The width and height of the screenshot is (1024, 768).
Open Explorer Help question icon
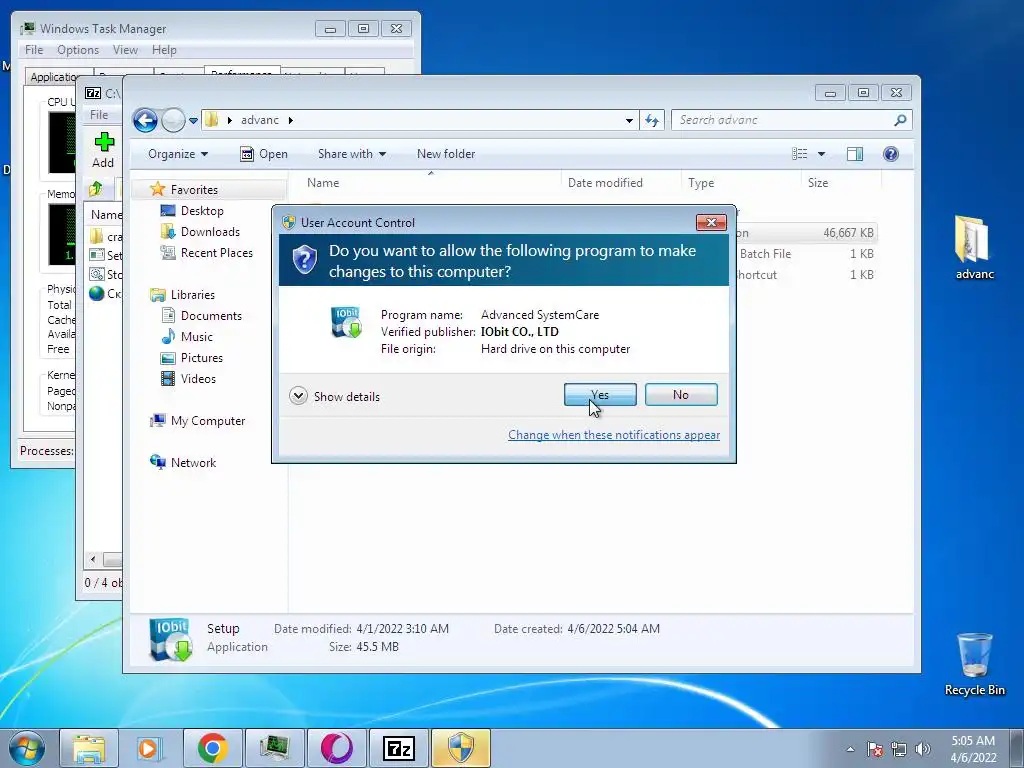coord(891,154)
